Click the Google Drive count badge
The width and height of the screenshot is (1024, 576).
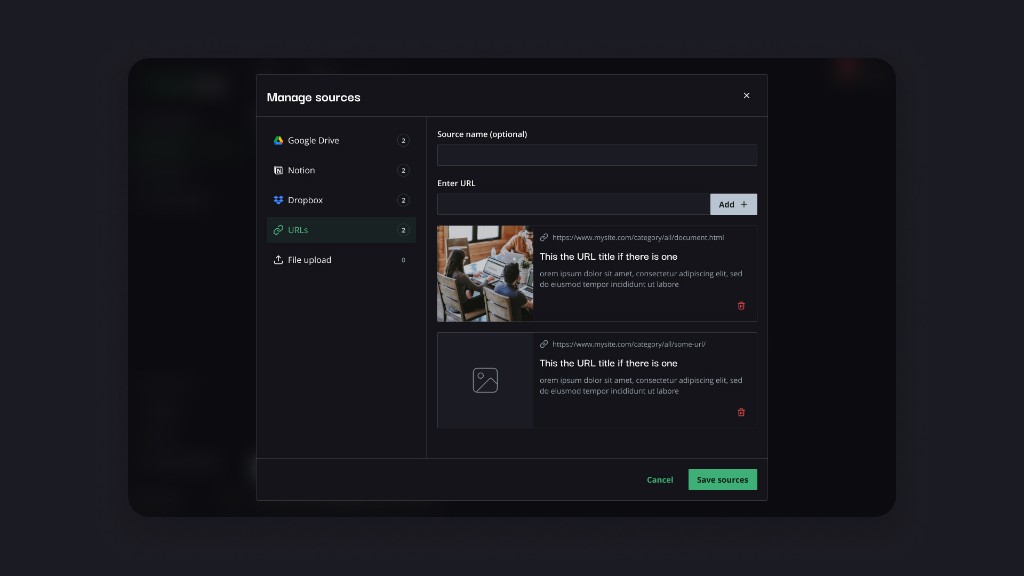[x=403, y=140]
